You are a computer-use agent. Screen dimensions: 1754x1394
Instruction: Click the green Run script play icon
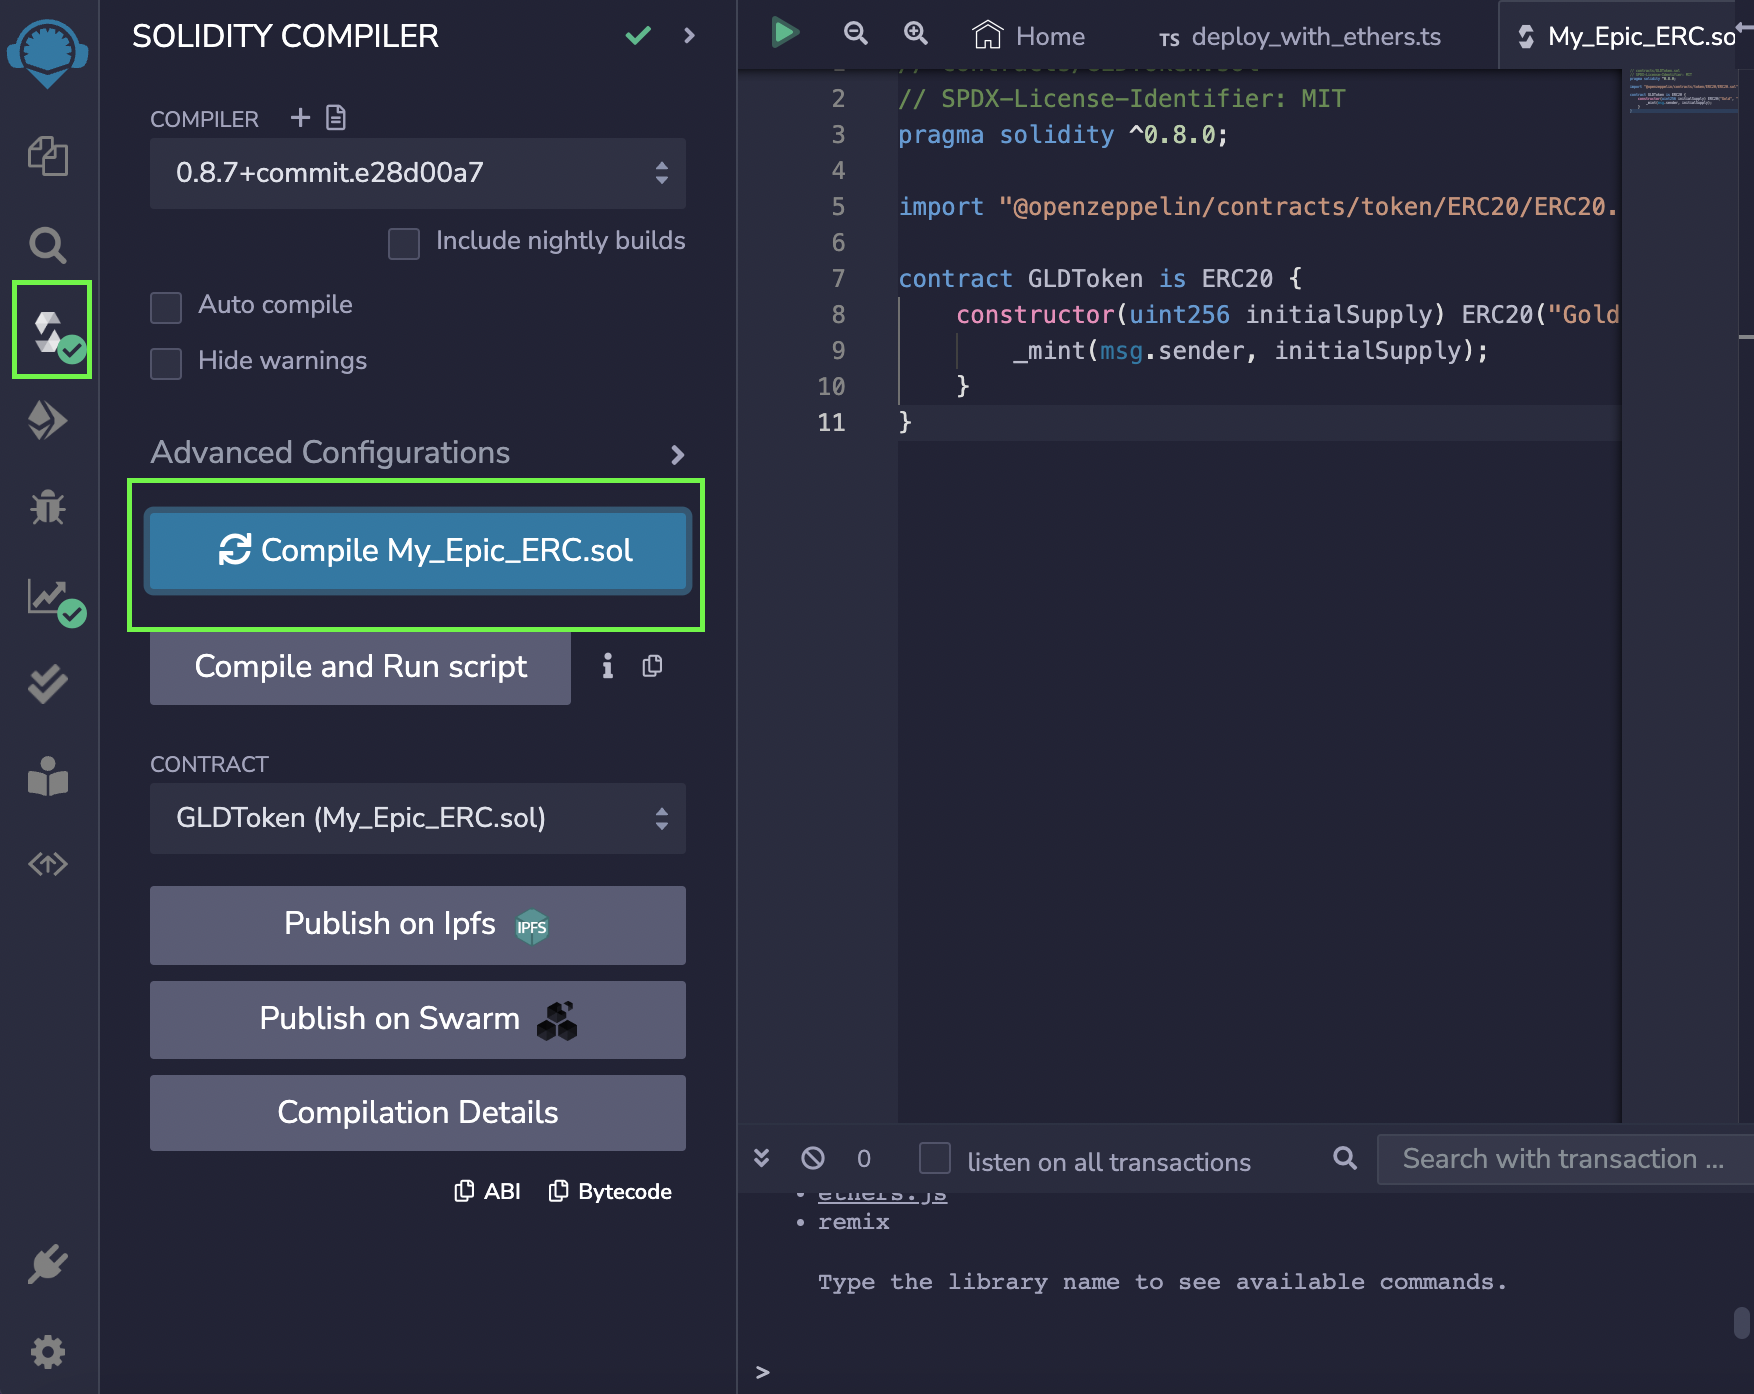coord(785,33)
